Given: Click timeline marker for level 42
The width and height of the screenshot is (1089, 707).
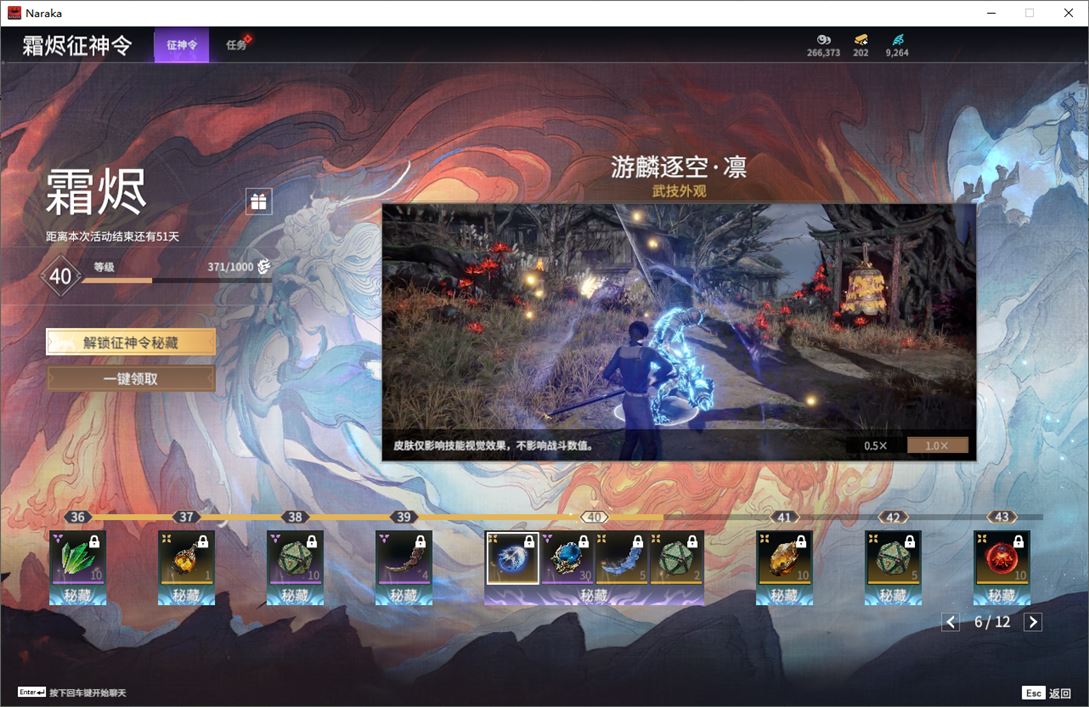Looking at the screenshot, I should coord(893,517).
